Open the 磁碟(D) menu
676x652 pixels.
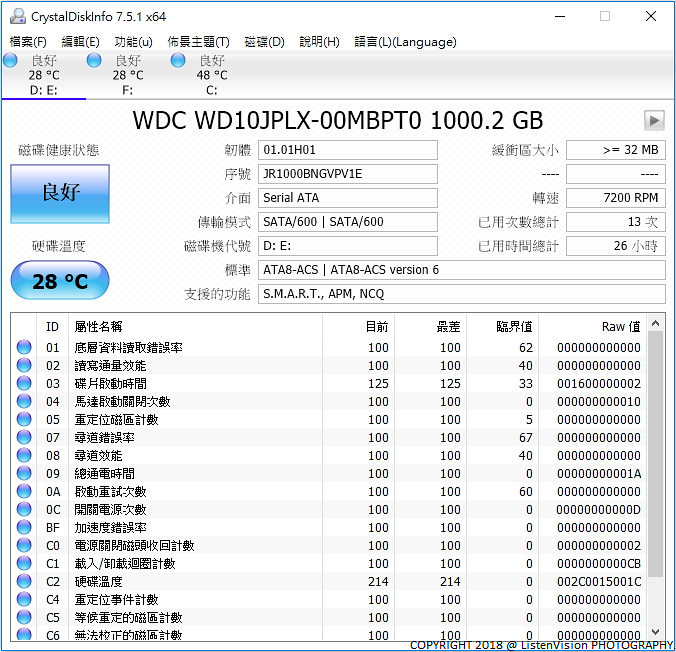(x=264, y=42)
